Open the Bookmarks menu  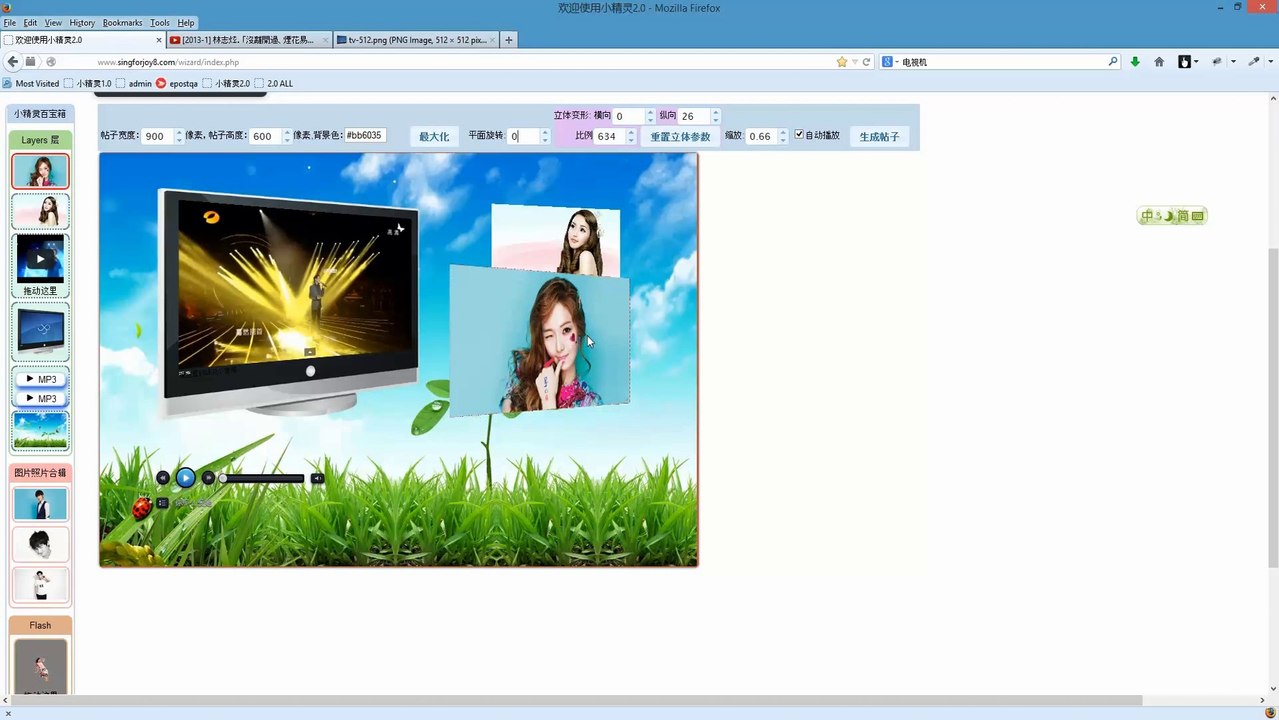(122, 22)
